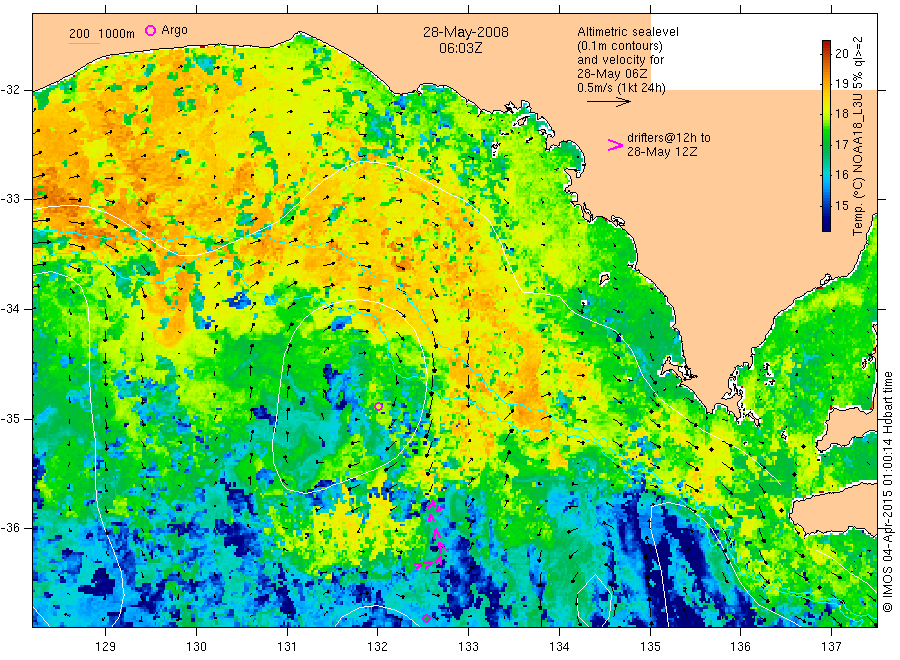This screenshot has width=900, height=660.
Task: Click the longitude axis label 132
Action: pos(378,647)
